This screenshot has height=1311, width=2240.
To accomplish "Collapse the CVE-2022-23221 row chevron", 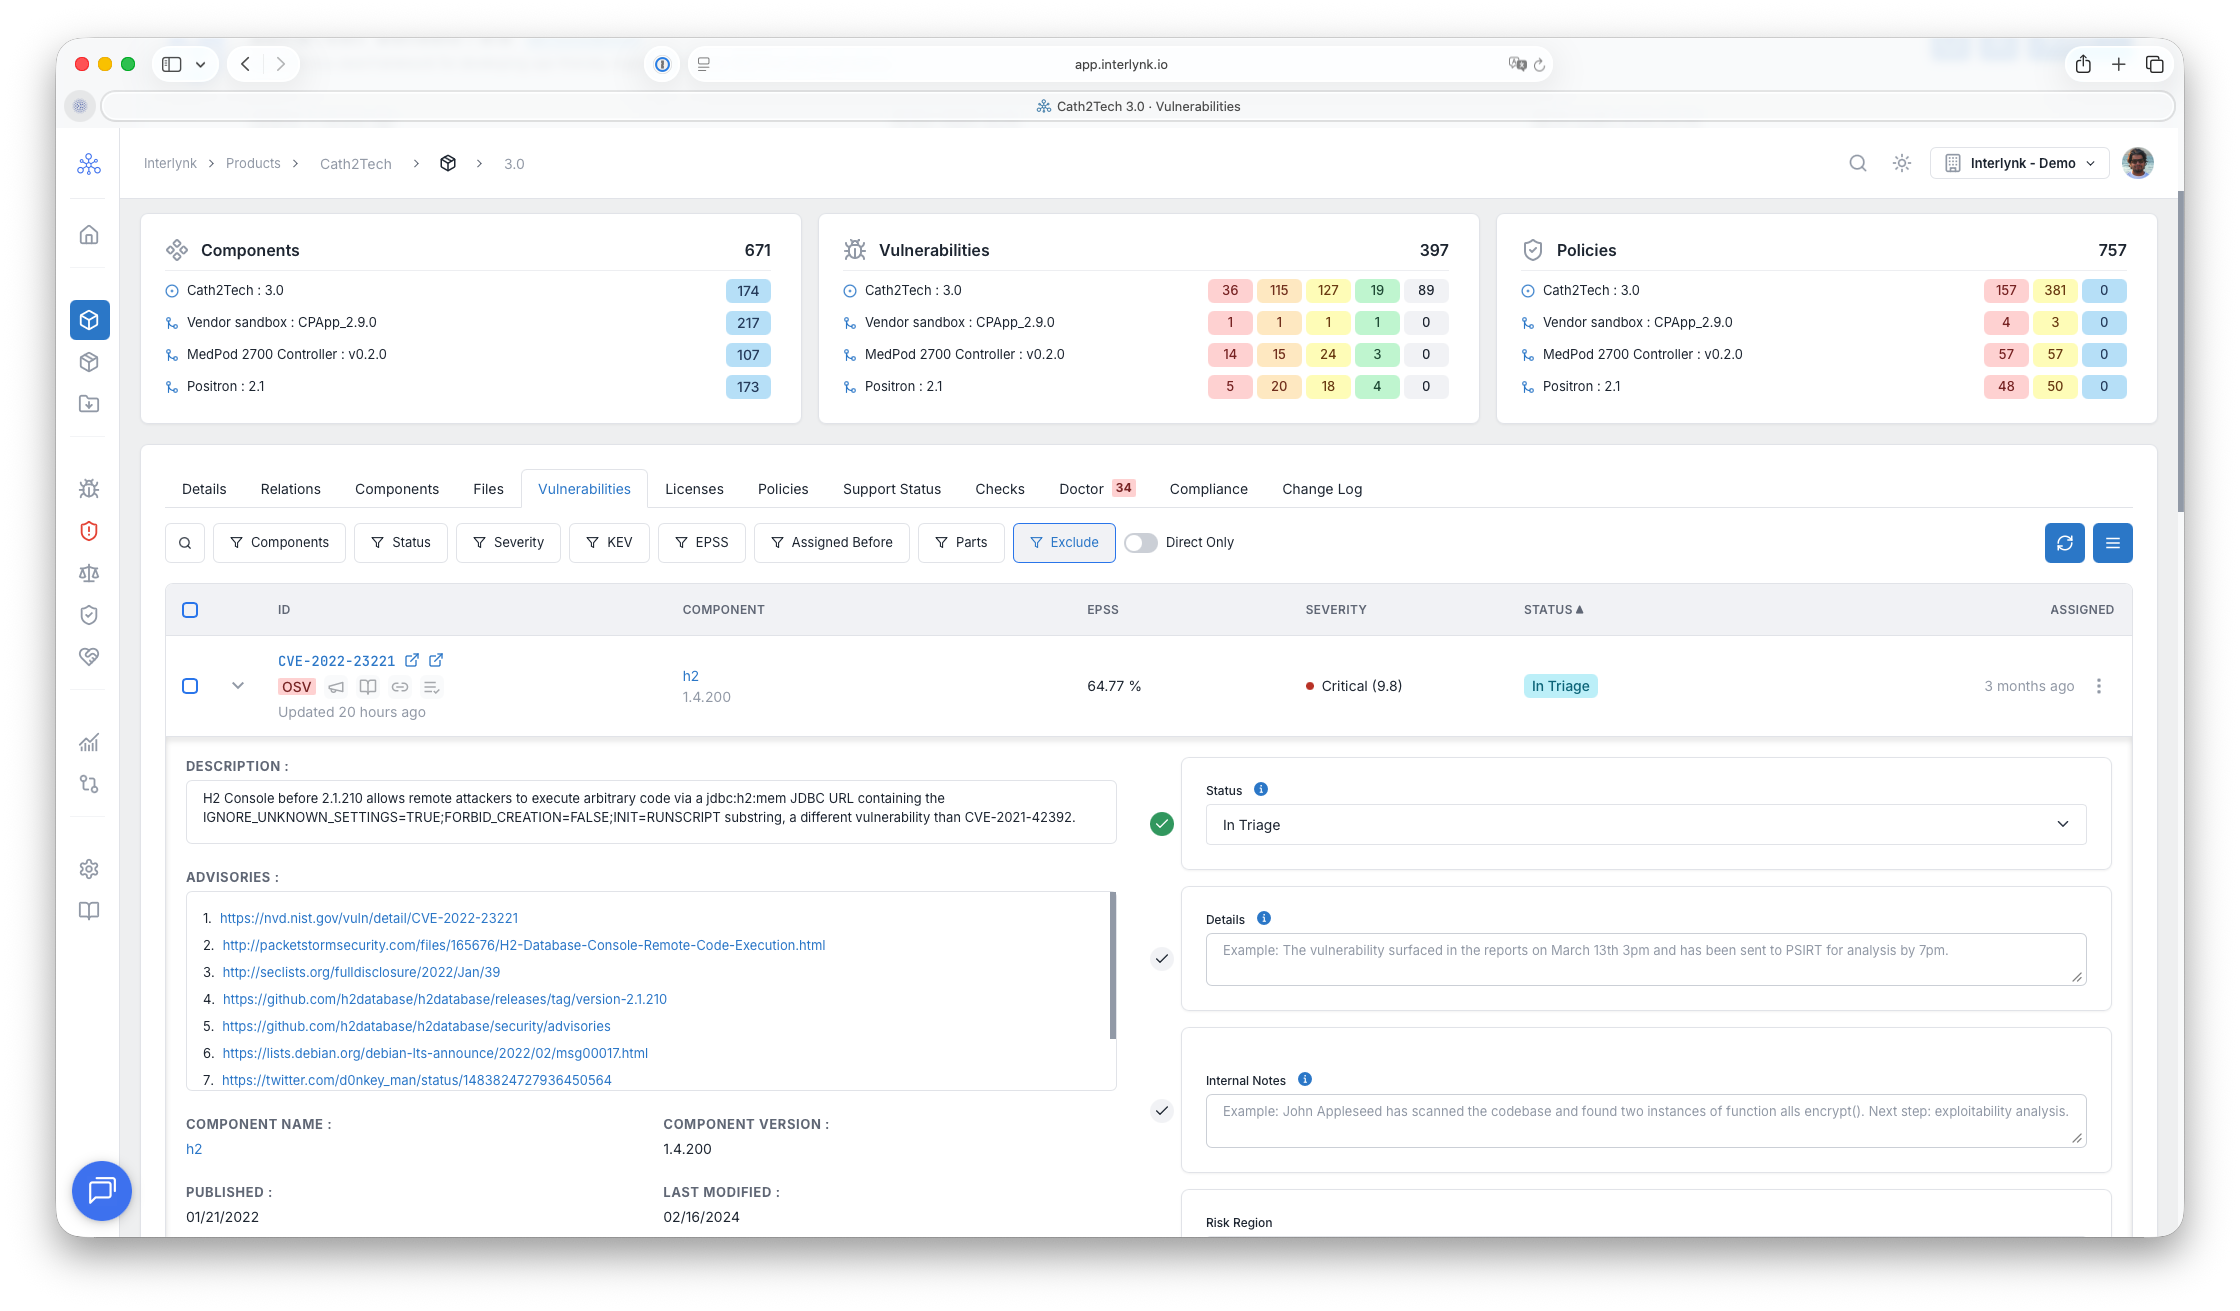I will click(x=238, y=686).
